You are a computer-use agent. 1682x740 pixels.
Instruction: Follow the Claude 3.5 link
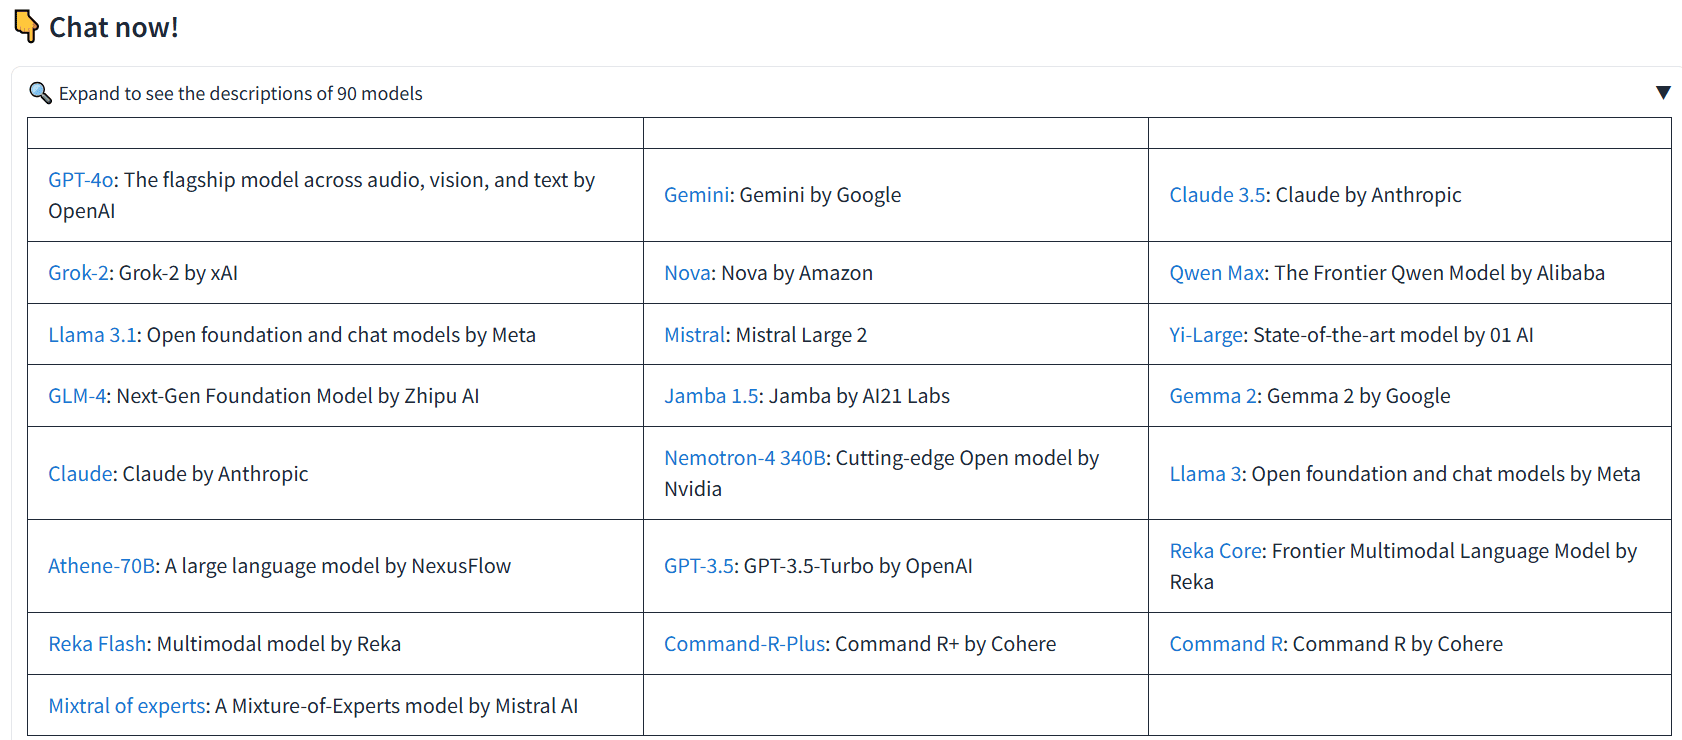pyautogui.click(x=1217, y=195)
